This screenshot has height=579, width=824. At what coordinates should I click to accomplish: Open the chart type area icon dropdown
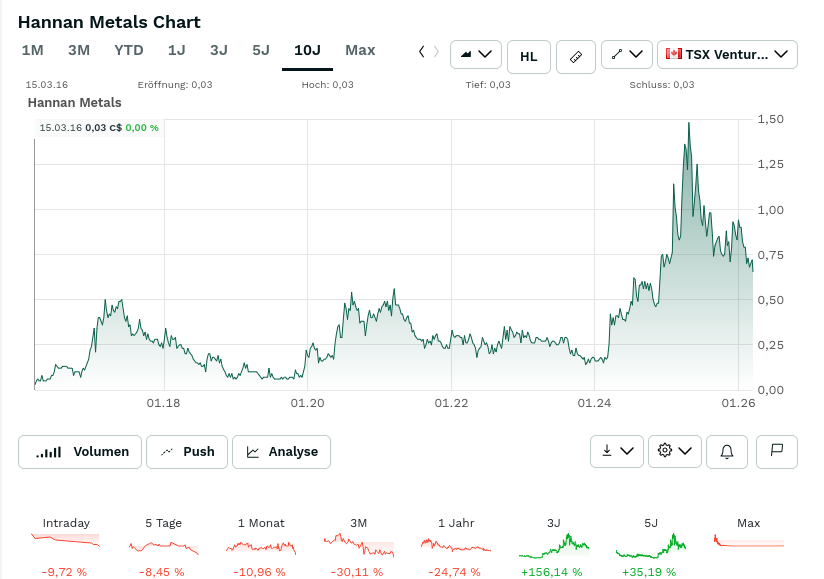pyautogui.click(x=476, y=55)
